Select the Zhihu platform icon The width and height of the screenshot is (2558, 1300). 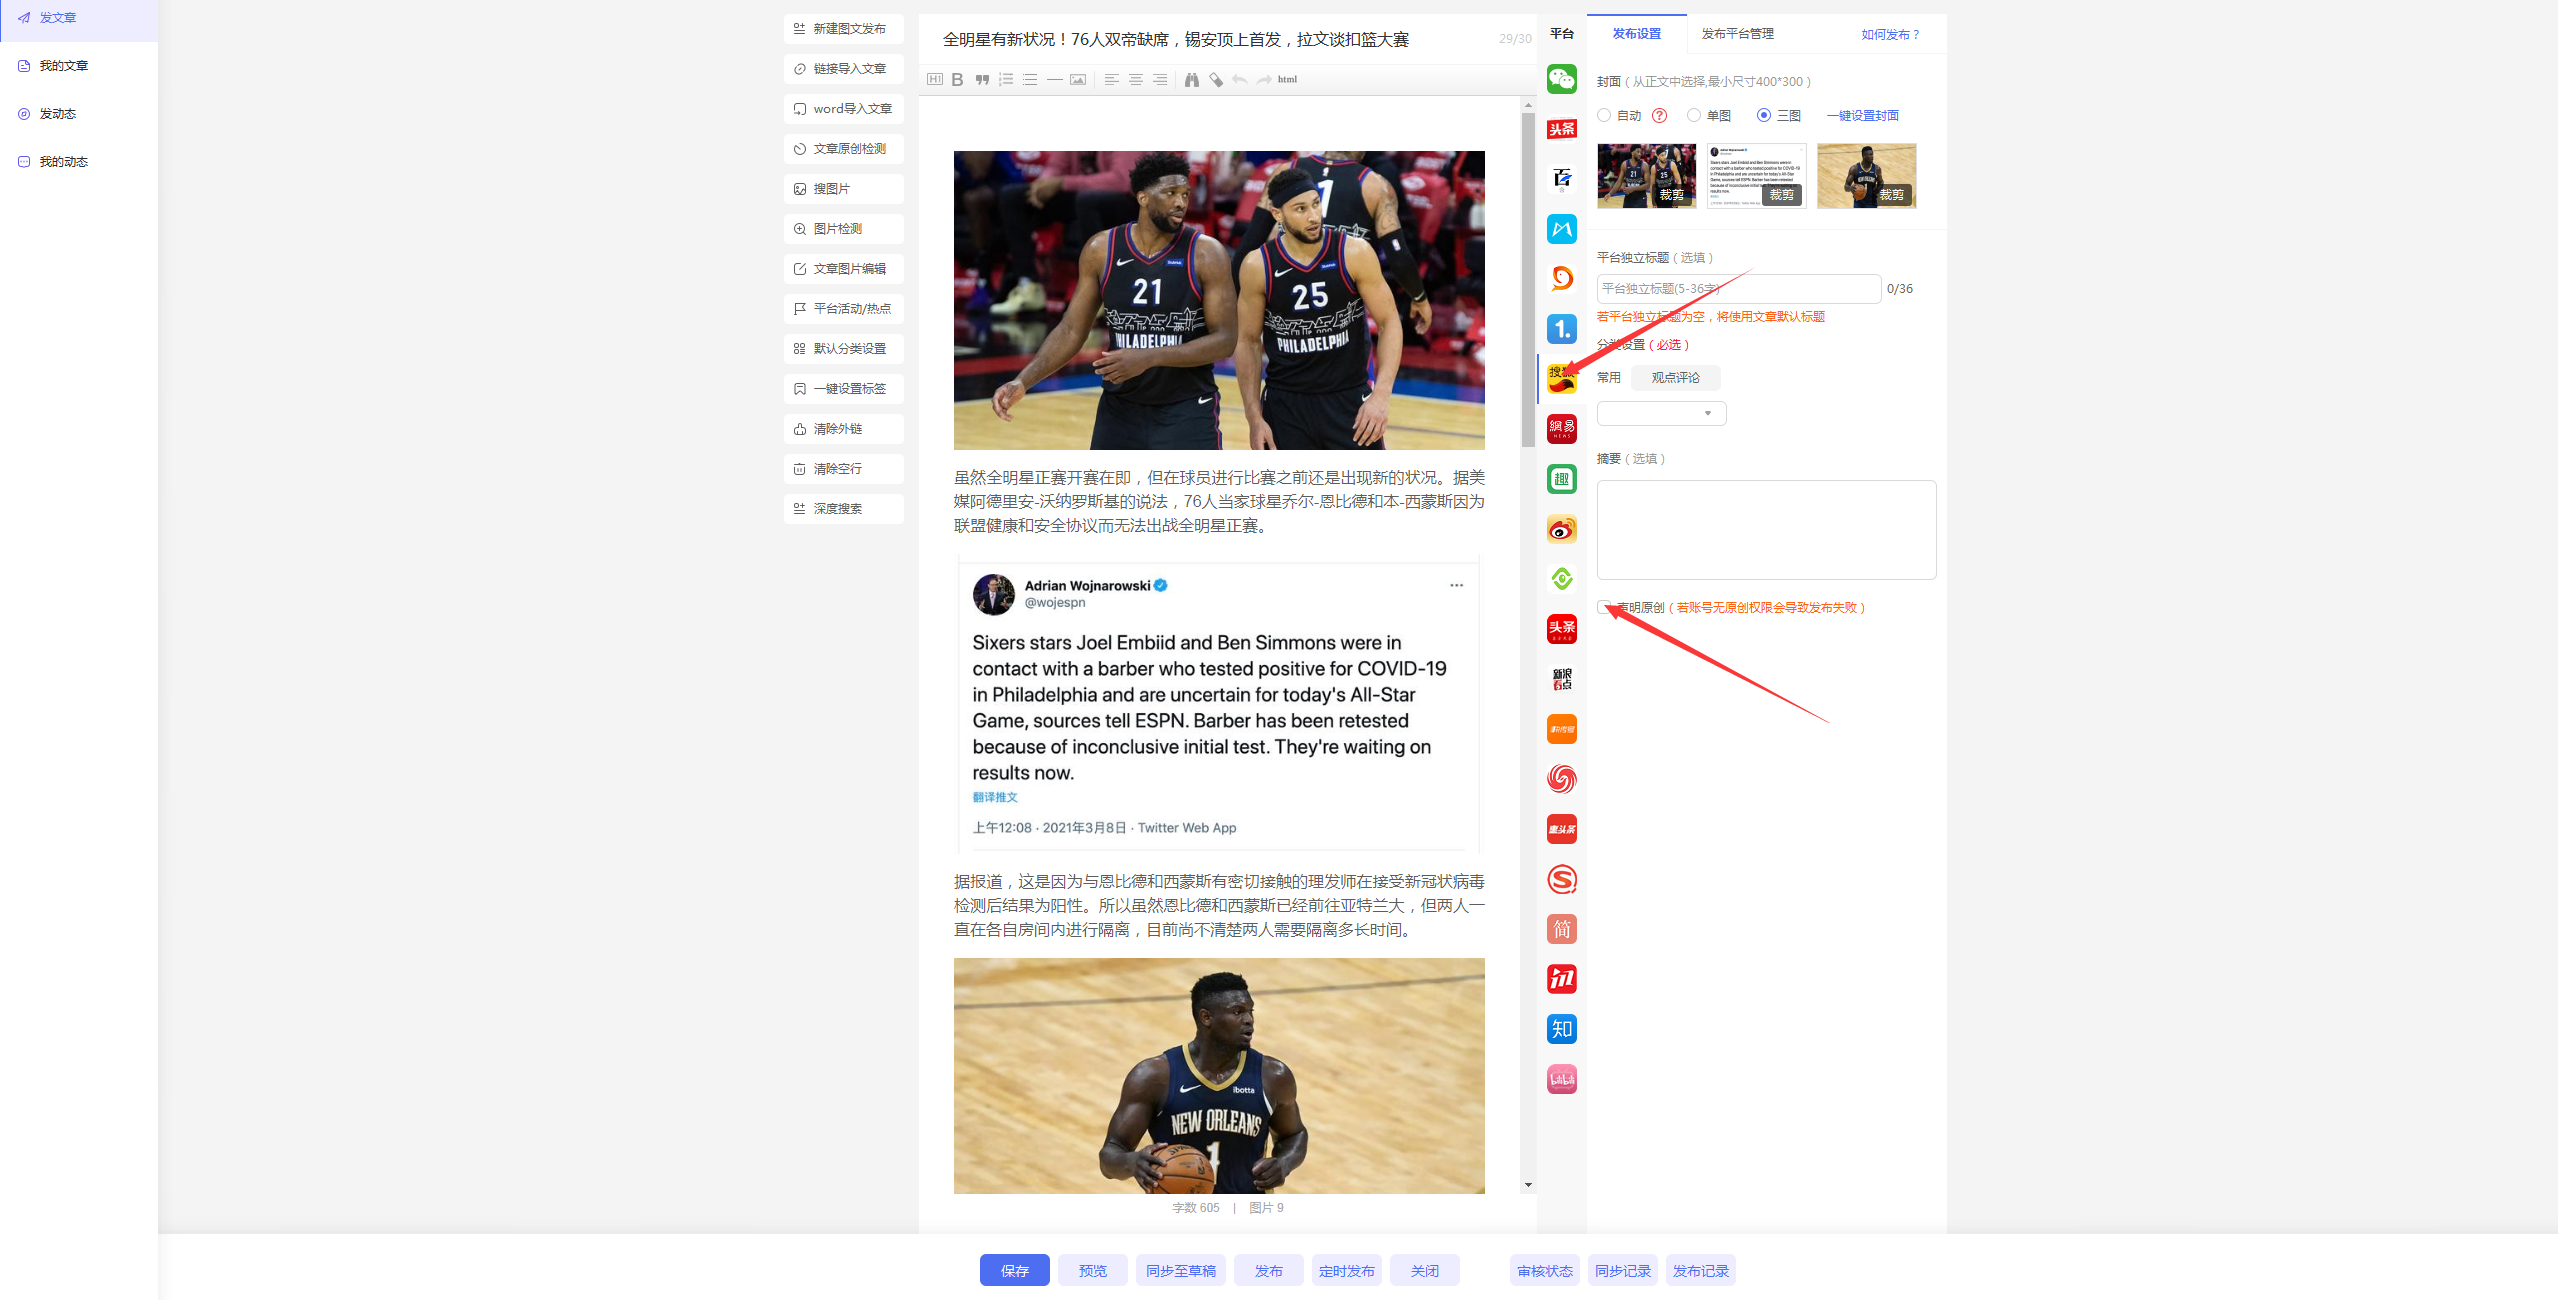click(x=1561, y=1029)
